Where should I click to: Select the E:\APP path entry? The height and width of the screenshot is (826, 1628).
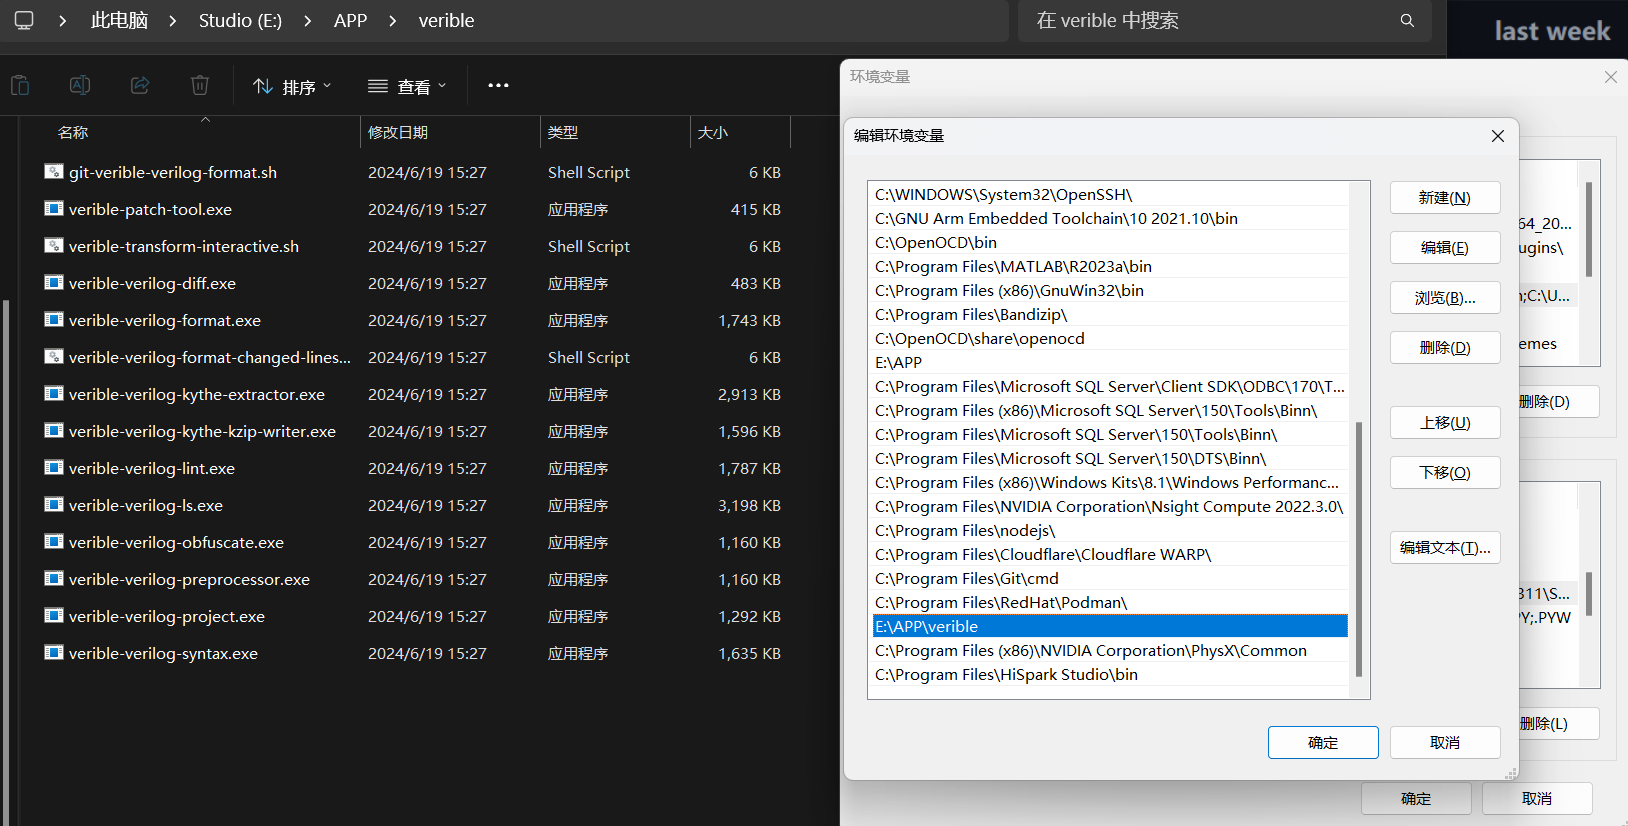[1110, 363]
